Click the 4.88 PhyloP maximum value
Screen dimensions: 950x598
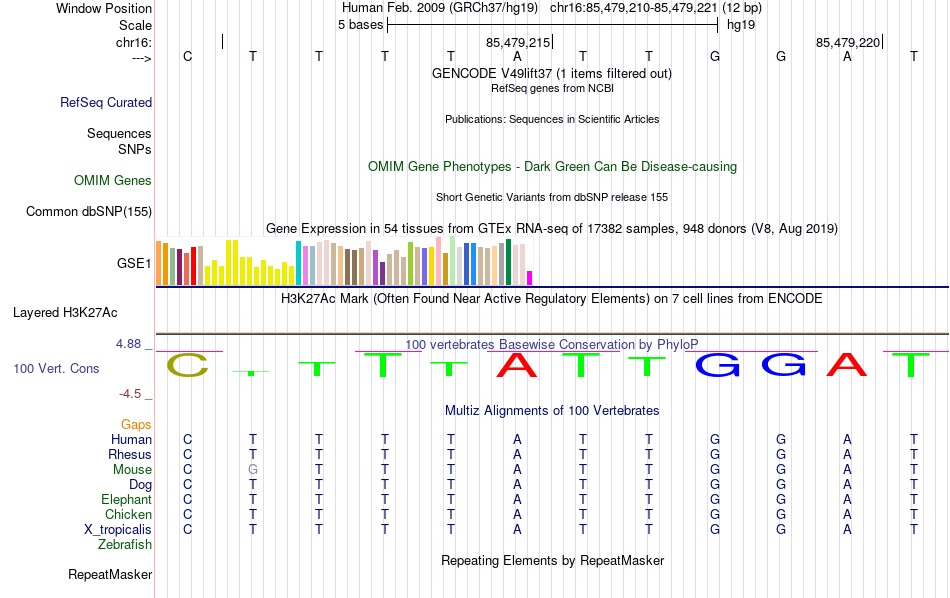128,344
